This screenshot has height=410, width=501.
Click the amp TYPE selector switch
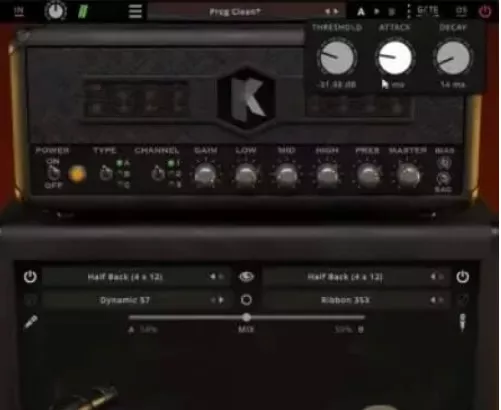coord(106,173)
